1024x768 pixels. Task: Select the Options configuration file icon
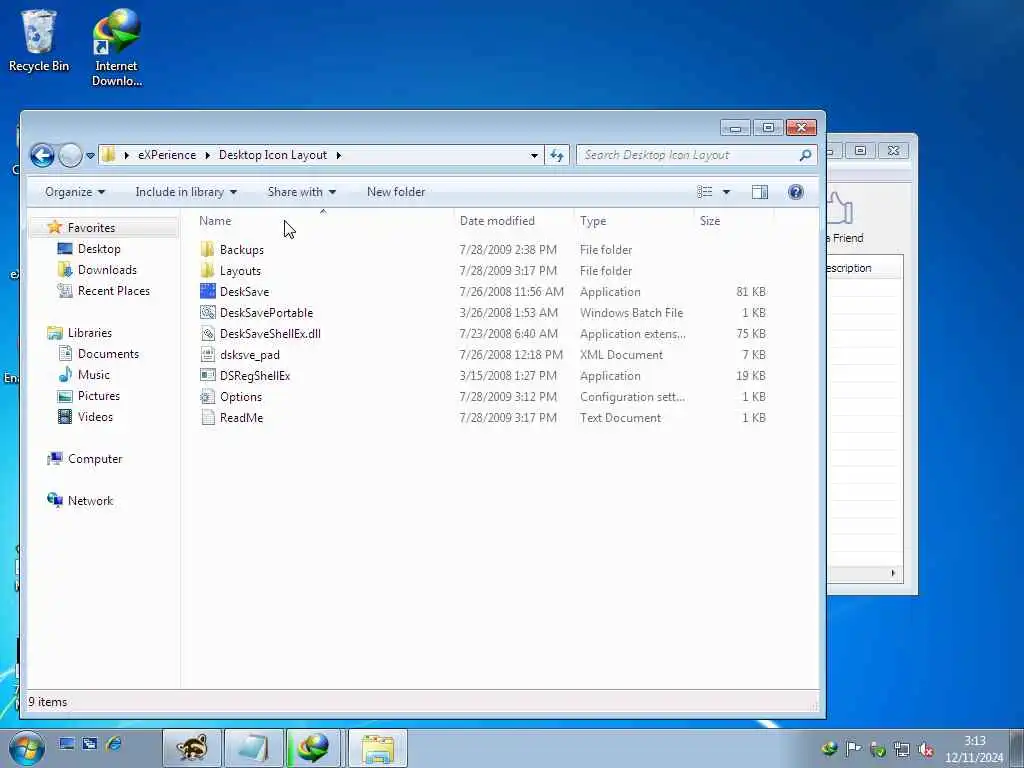pos(208,396)
